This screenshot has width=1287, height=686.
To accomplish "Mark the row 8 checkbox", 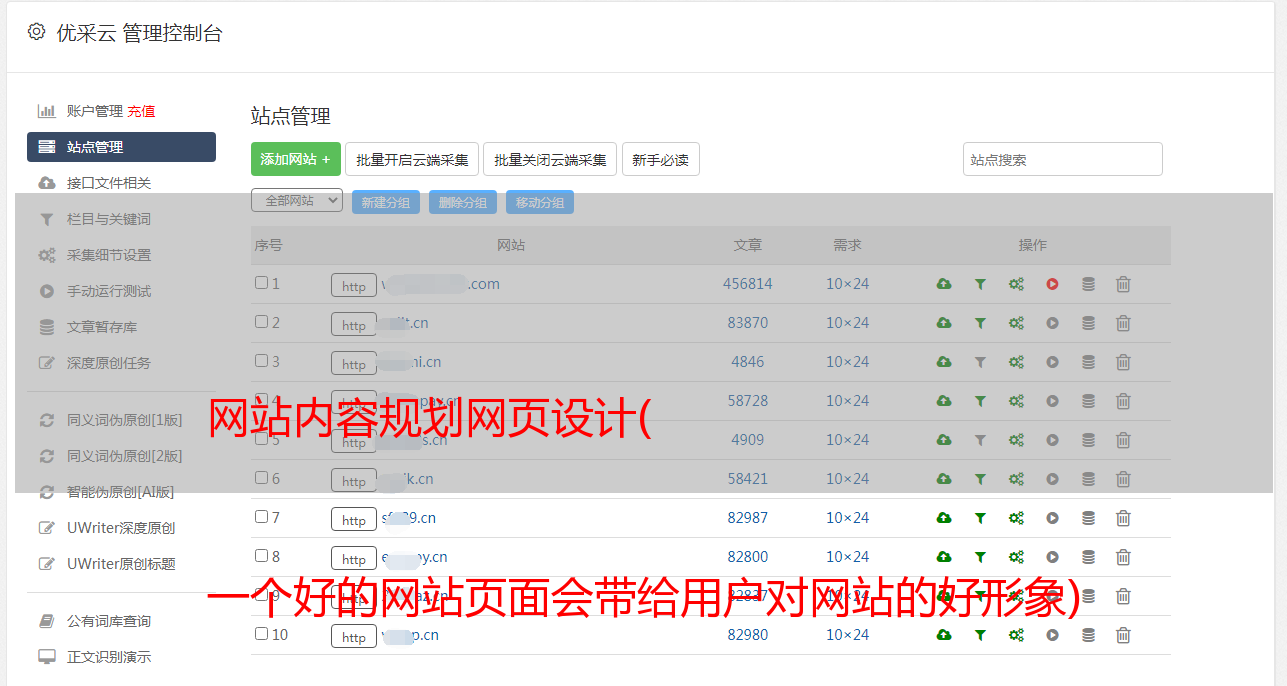I will click(x=261, y=556).
